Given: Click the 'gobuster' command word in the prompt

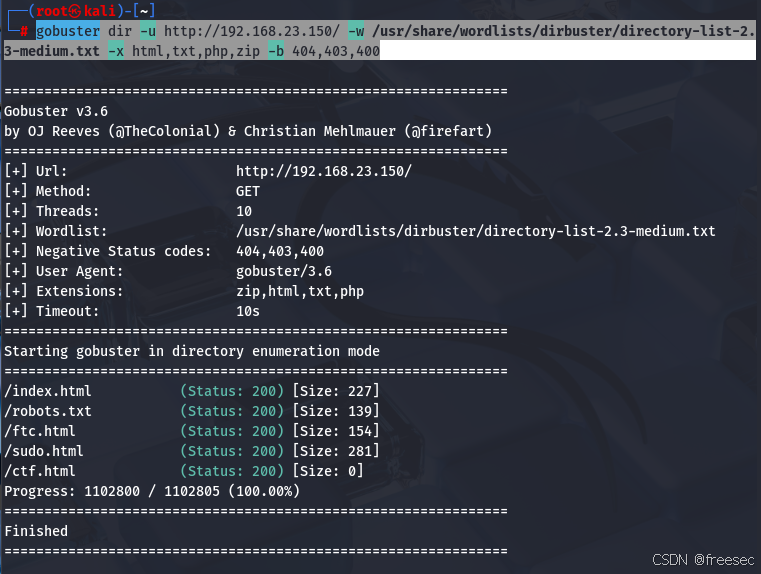Looking at the screenshot, I should (x=68, y=31).
